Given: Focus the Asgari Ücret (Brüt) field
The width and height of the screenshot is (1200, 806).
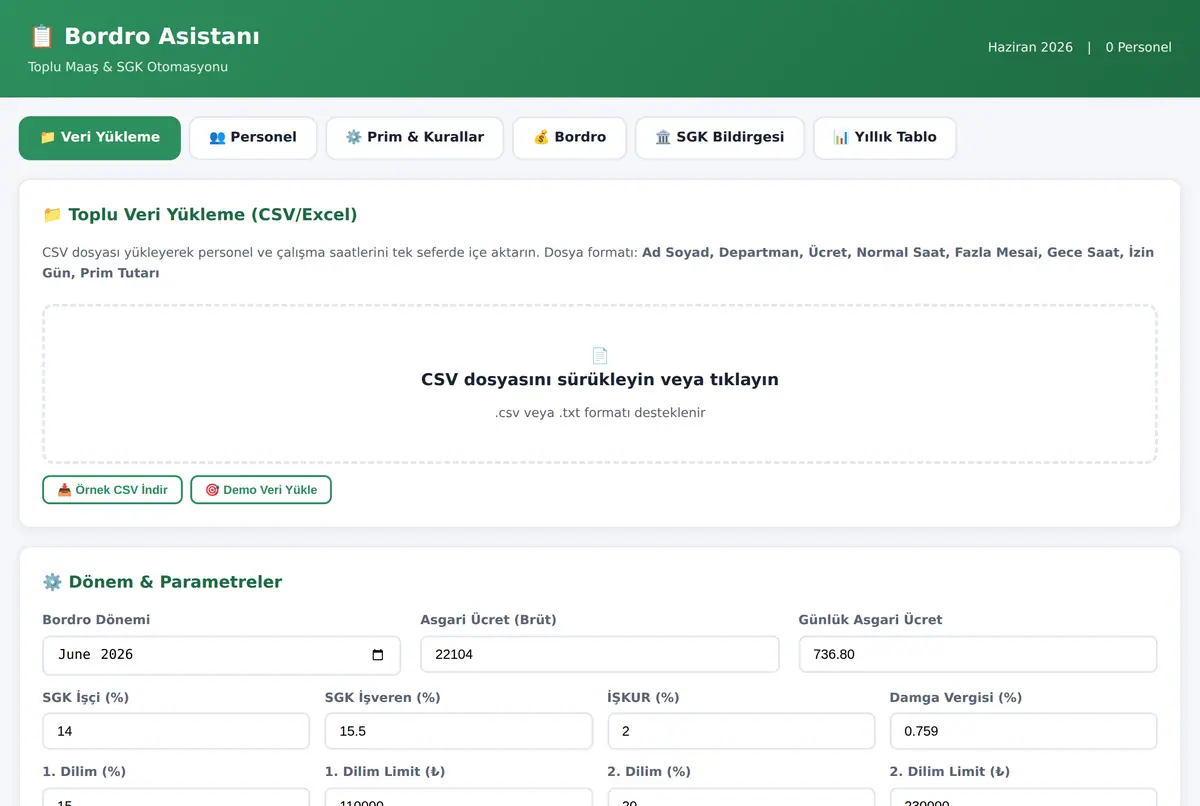Looking at the screenshot, I should coord(600,655).
